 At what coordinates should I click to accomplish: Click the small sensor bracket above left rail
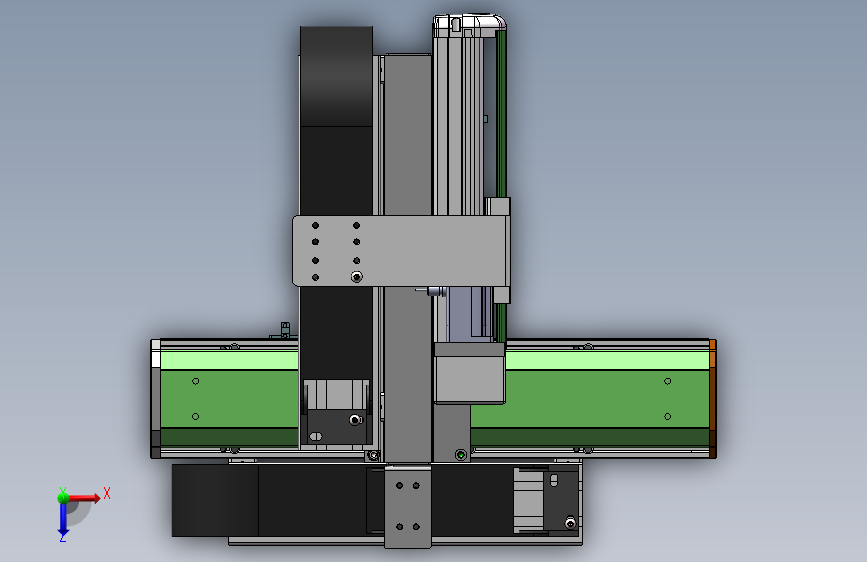click(284, 331)
